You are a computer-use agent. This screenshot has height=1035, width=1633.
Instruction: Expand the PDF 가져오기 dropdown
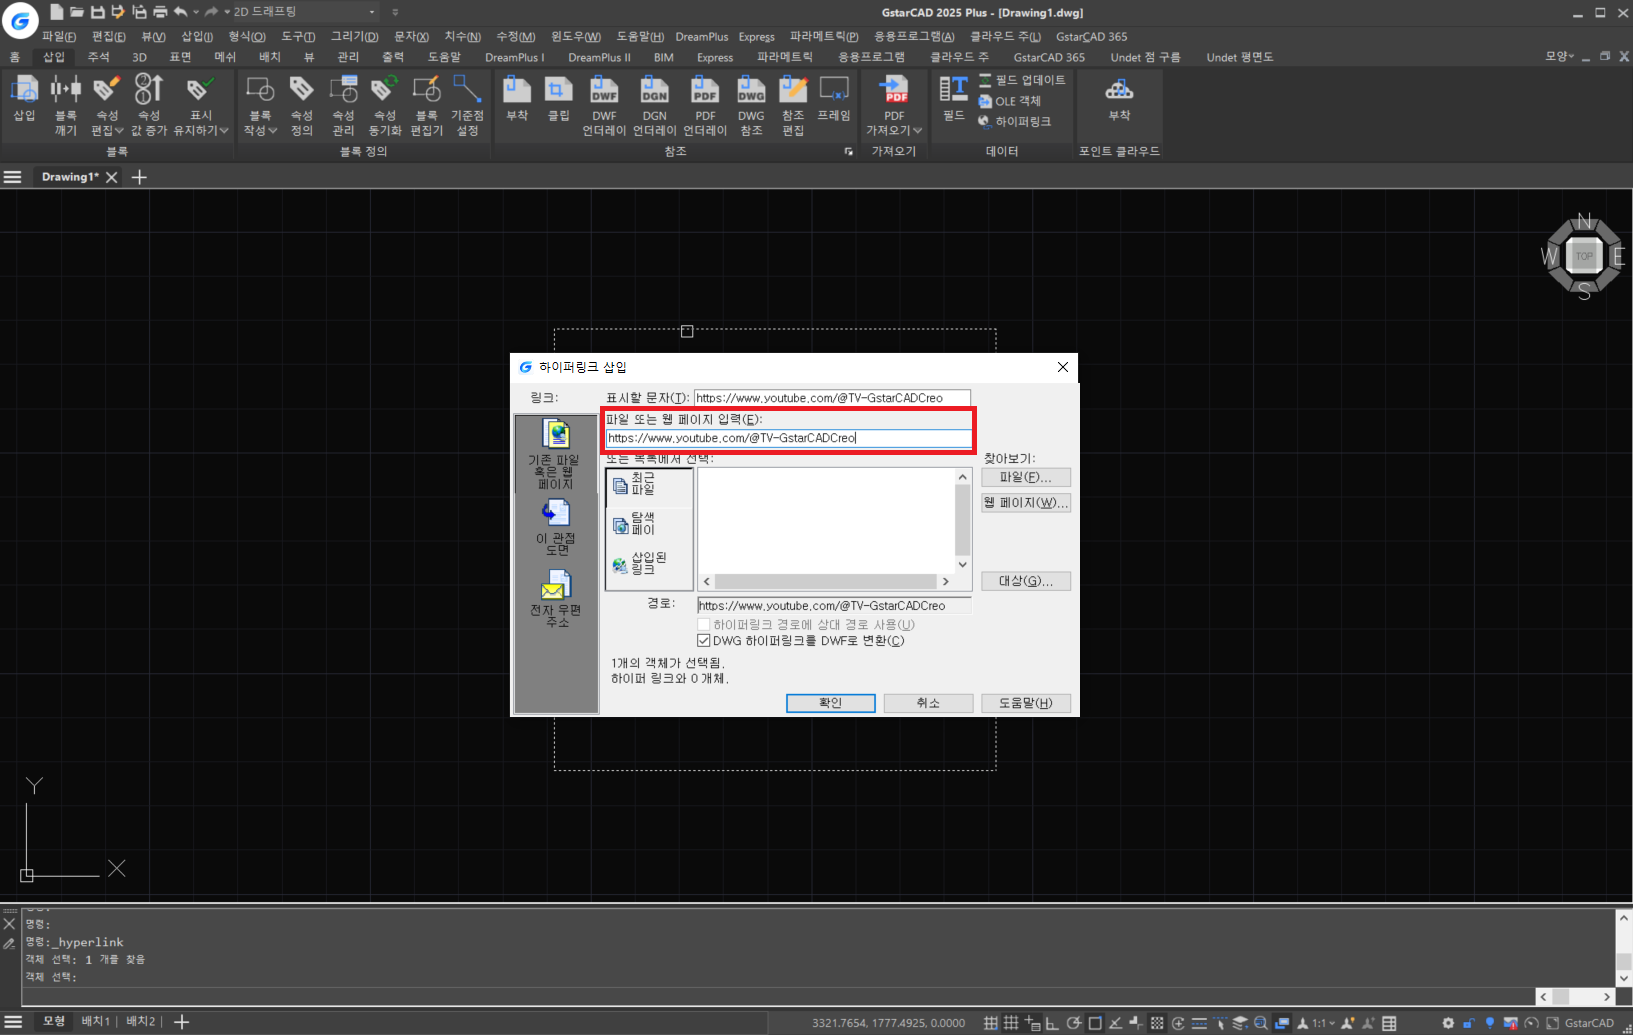click(917, 131)
